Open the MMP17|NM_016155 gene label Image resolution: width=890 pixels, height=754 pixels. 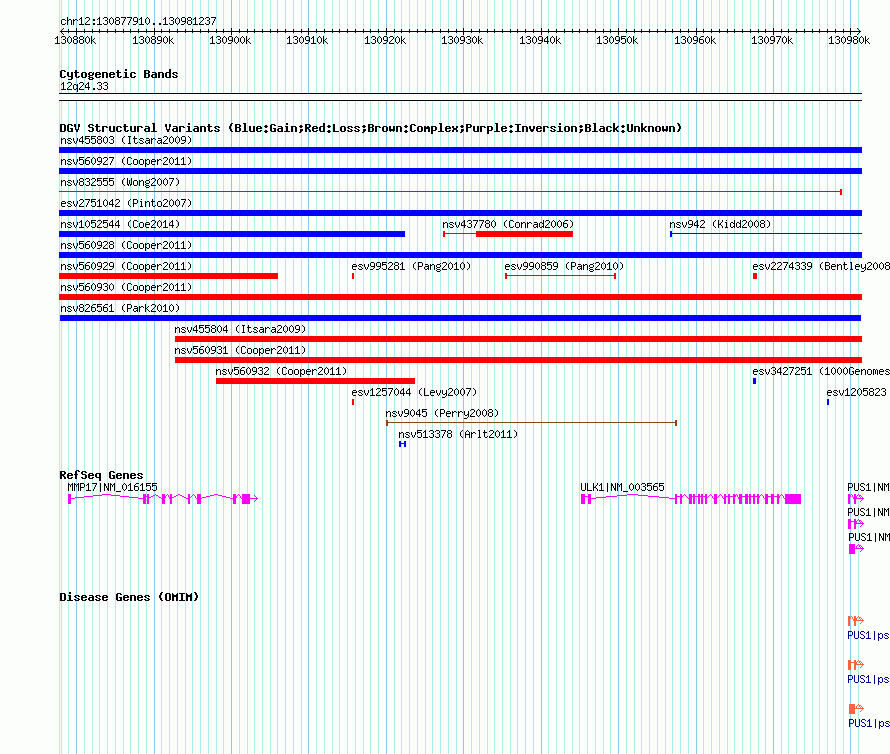[x=112, y=487]
